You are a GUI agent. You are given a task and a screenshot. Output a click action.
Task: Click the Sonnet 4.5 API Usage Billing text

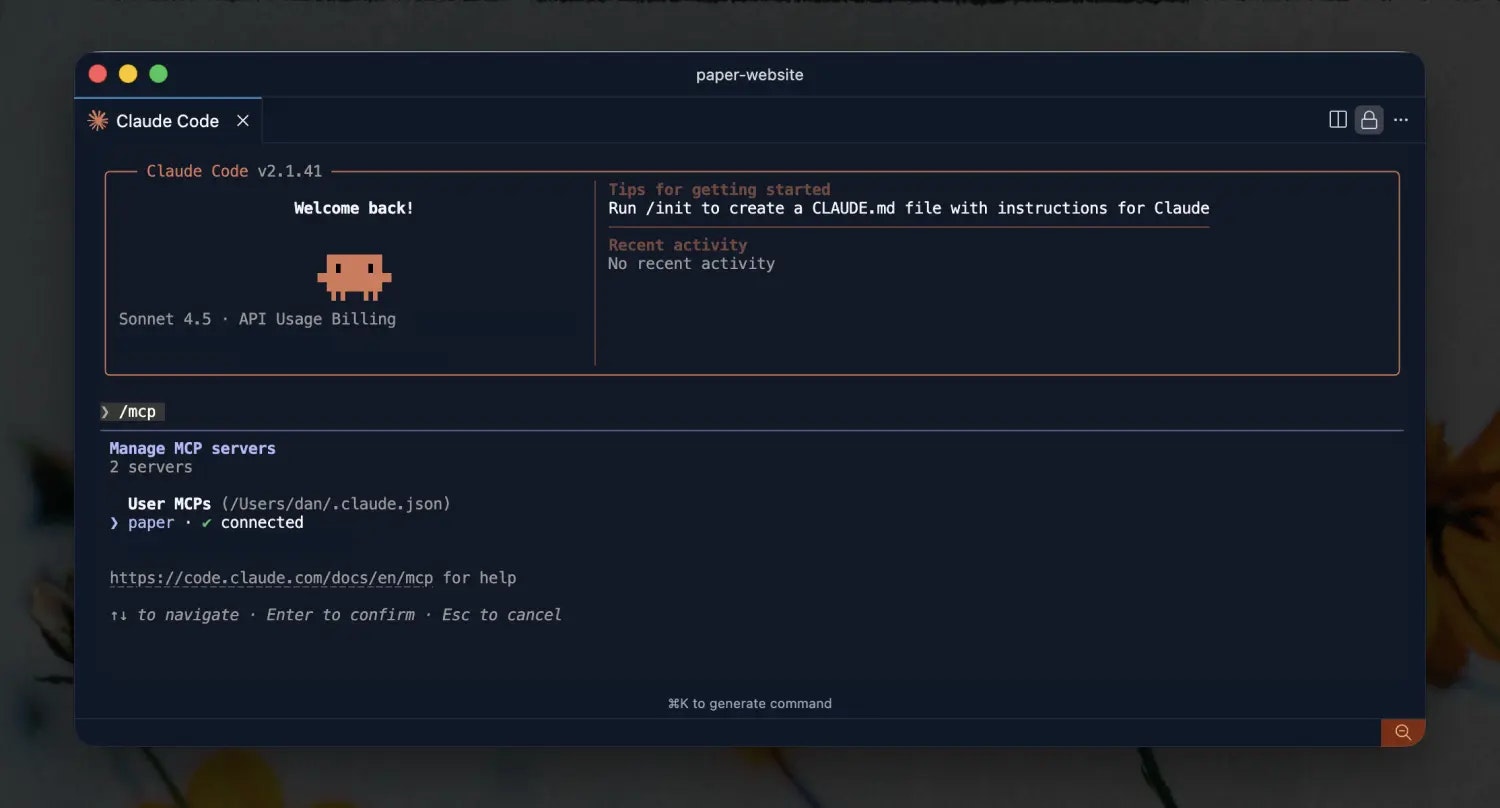point(257,318)
